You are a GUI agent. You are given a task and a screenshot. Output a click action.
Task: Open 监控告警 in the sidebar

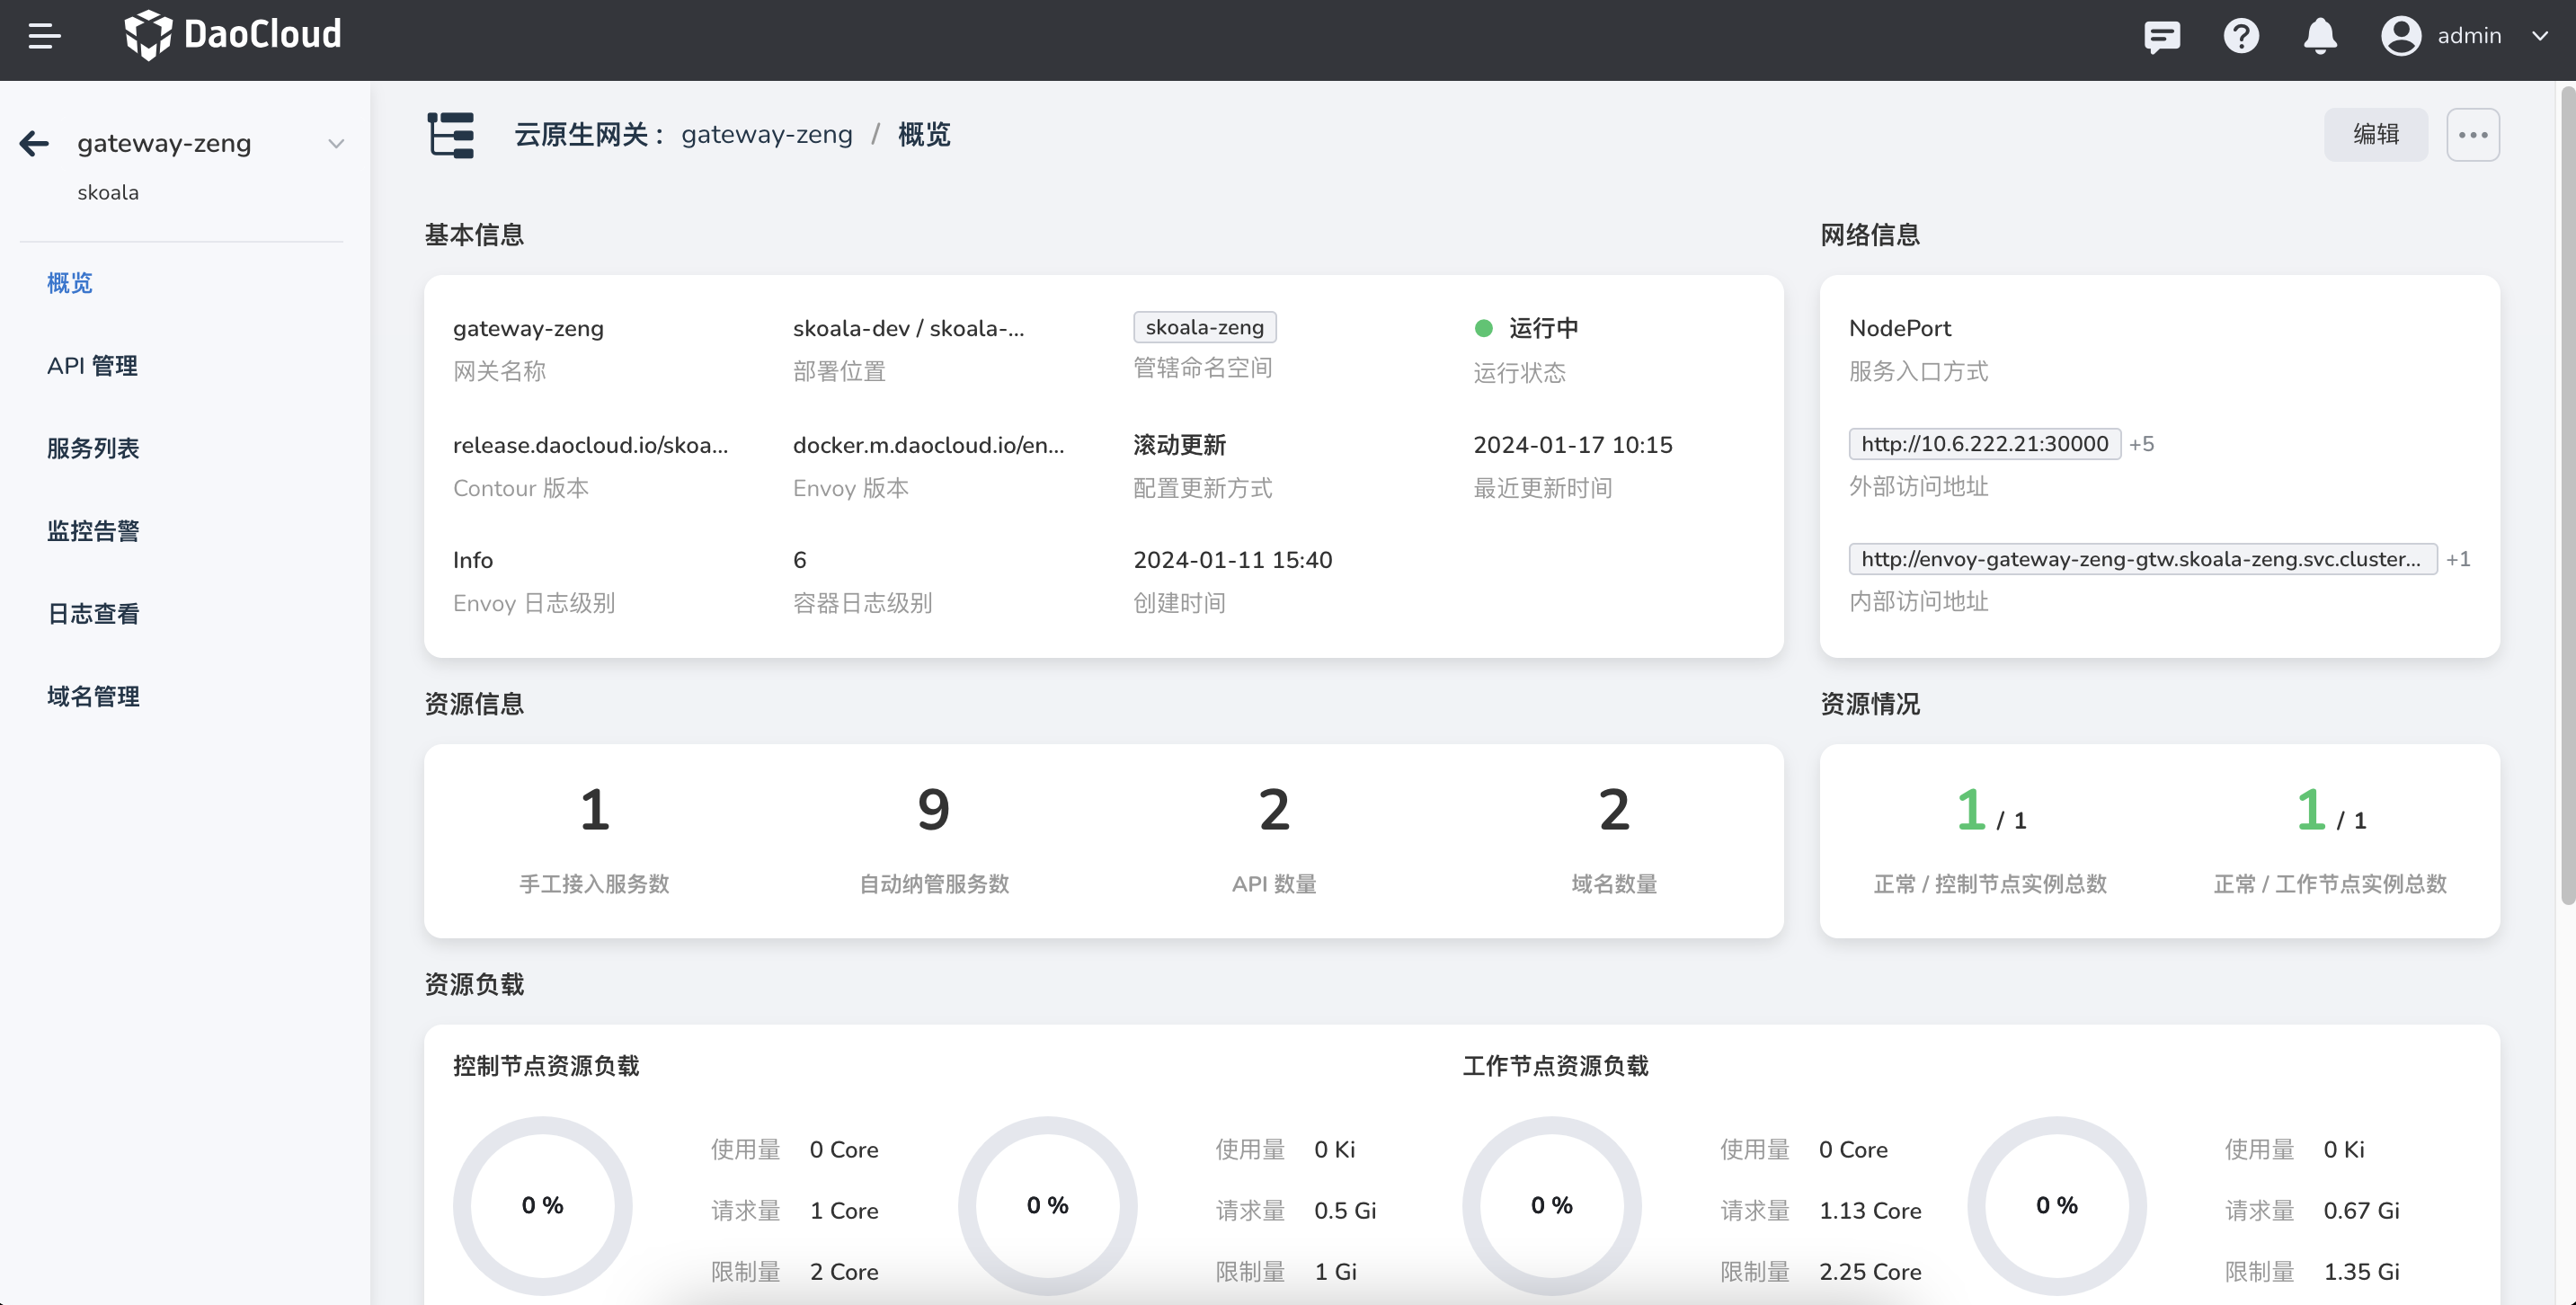(x=92, y=531)
